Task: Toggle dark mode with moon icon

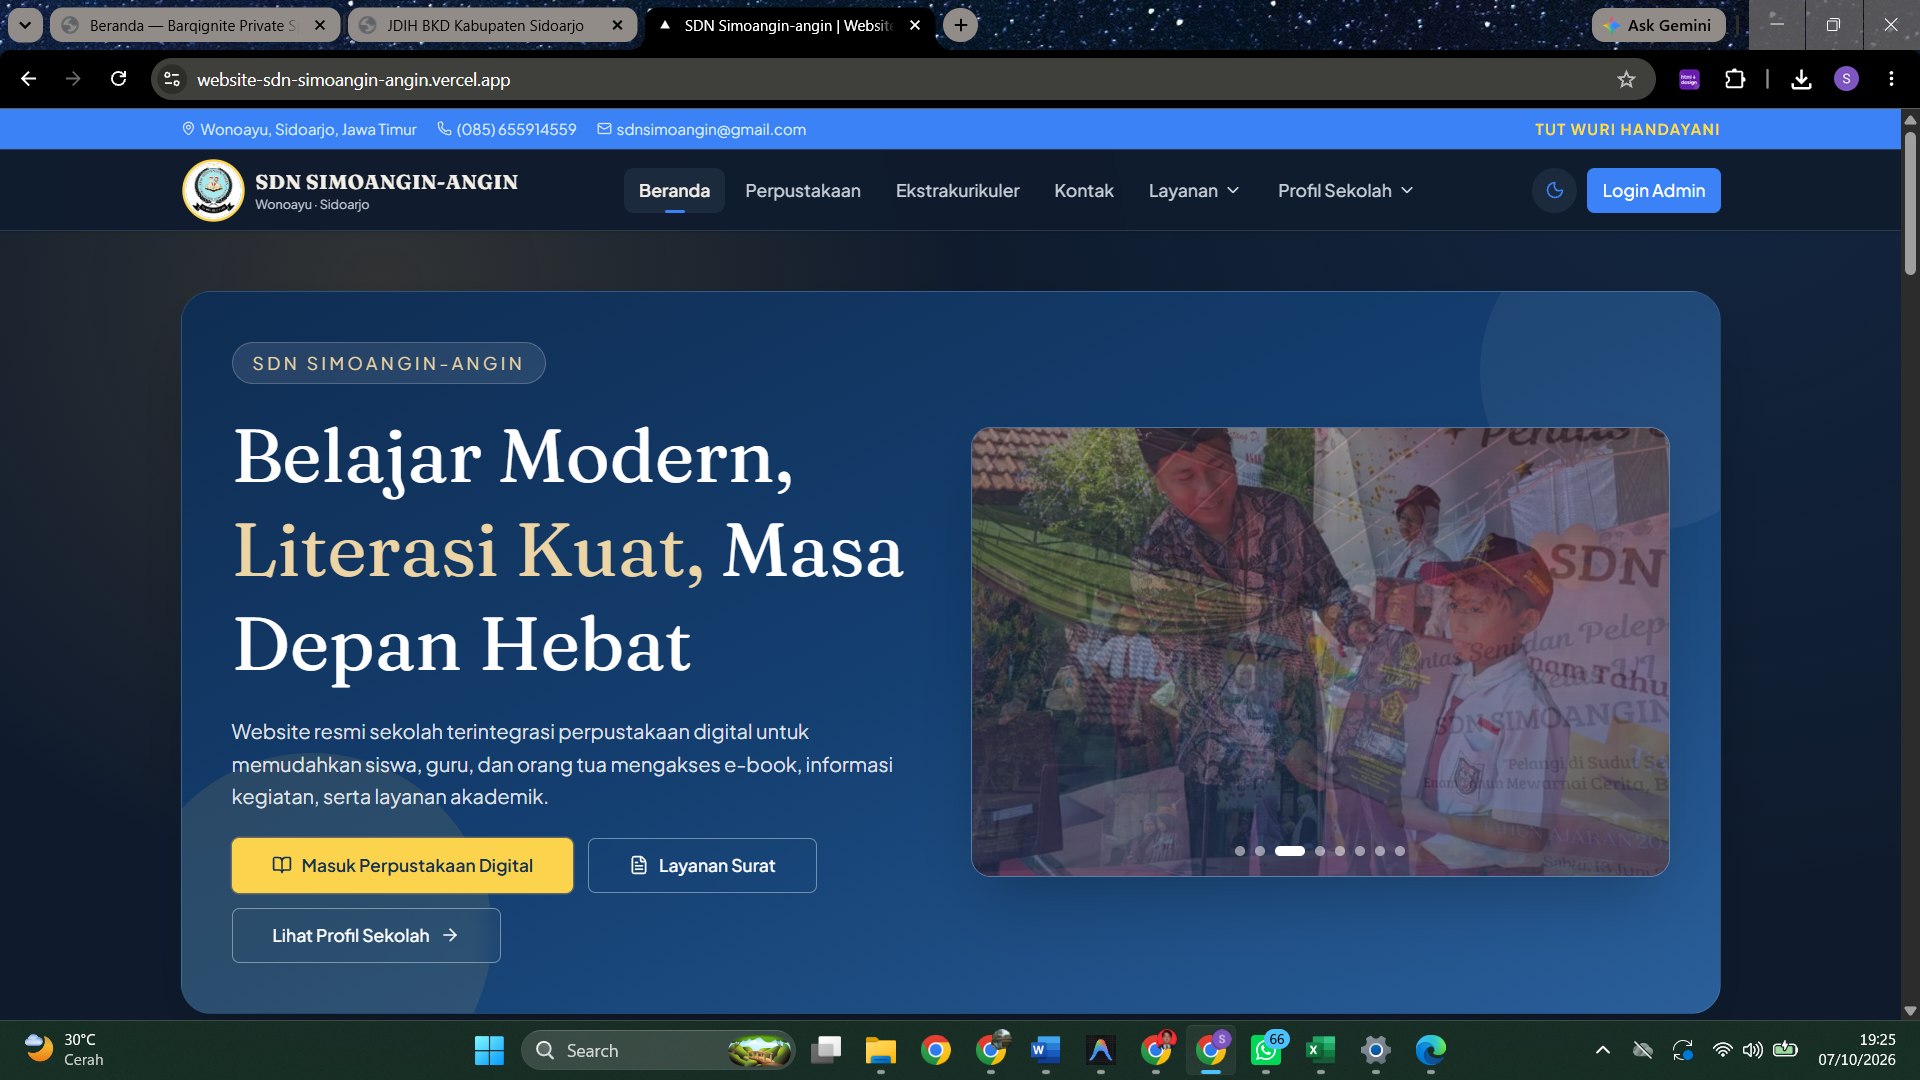Action: [x=1554, y=190]
